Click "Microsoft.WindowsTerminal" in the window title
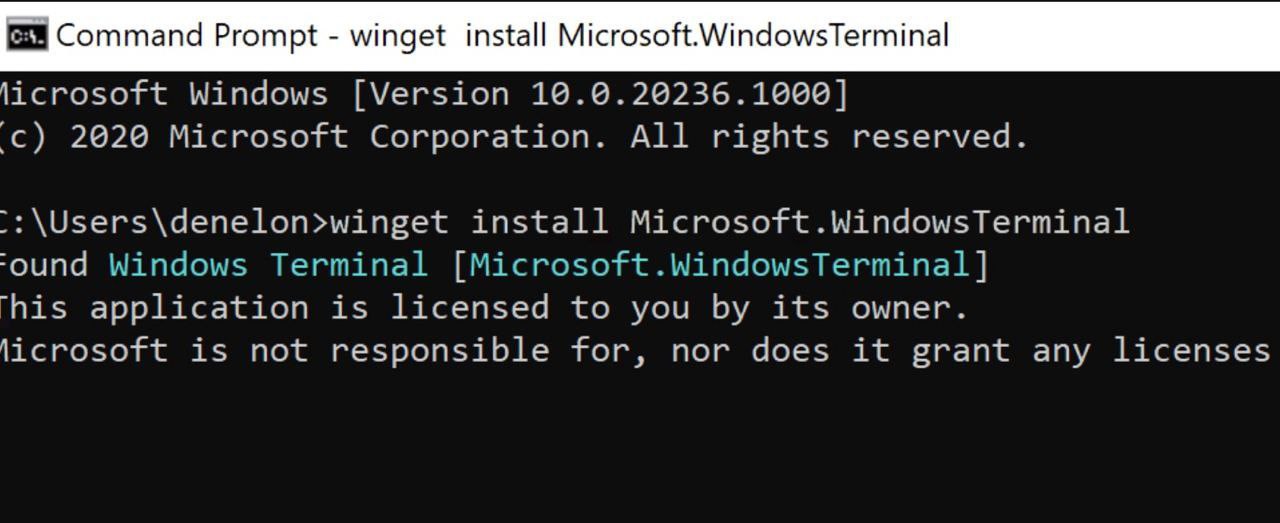This screenshot has height=523, width=1280. (753, 35)
